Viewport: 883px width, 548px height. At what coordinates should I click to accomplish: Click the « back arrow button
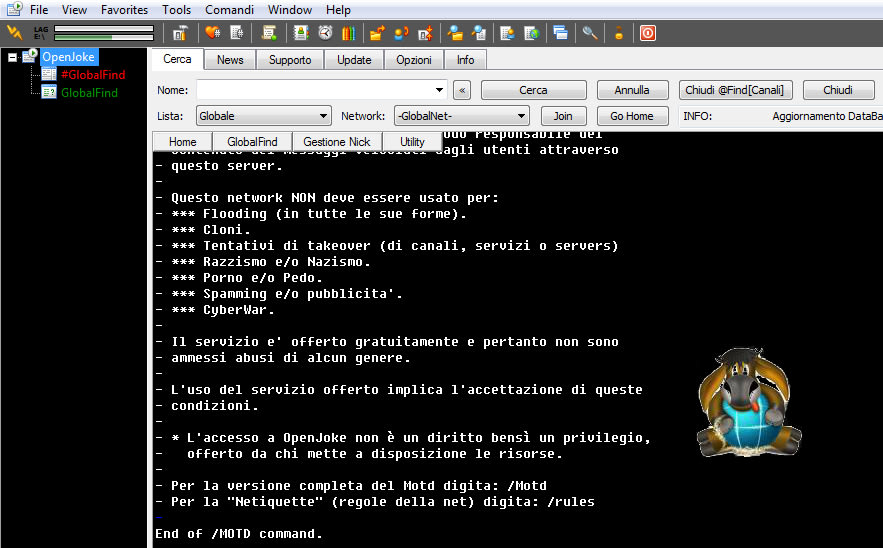[x=462, y=90]
